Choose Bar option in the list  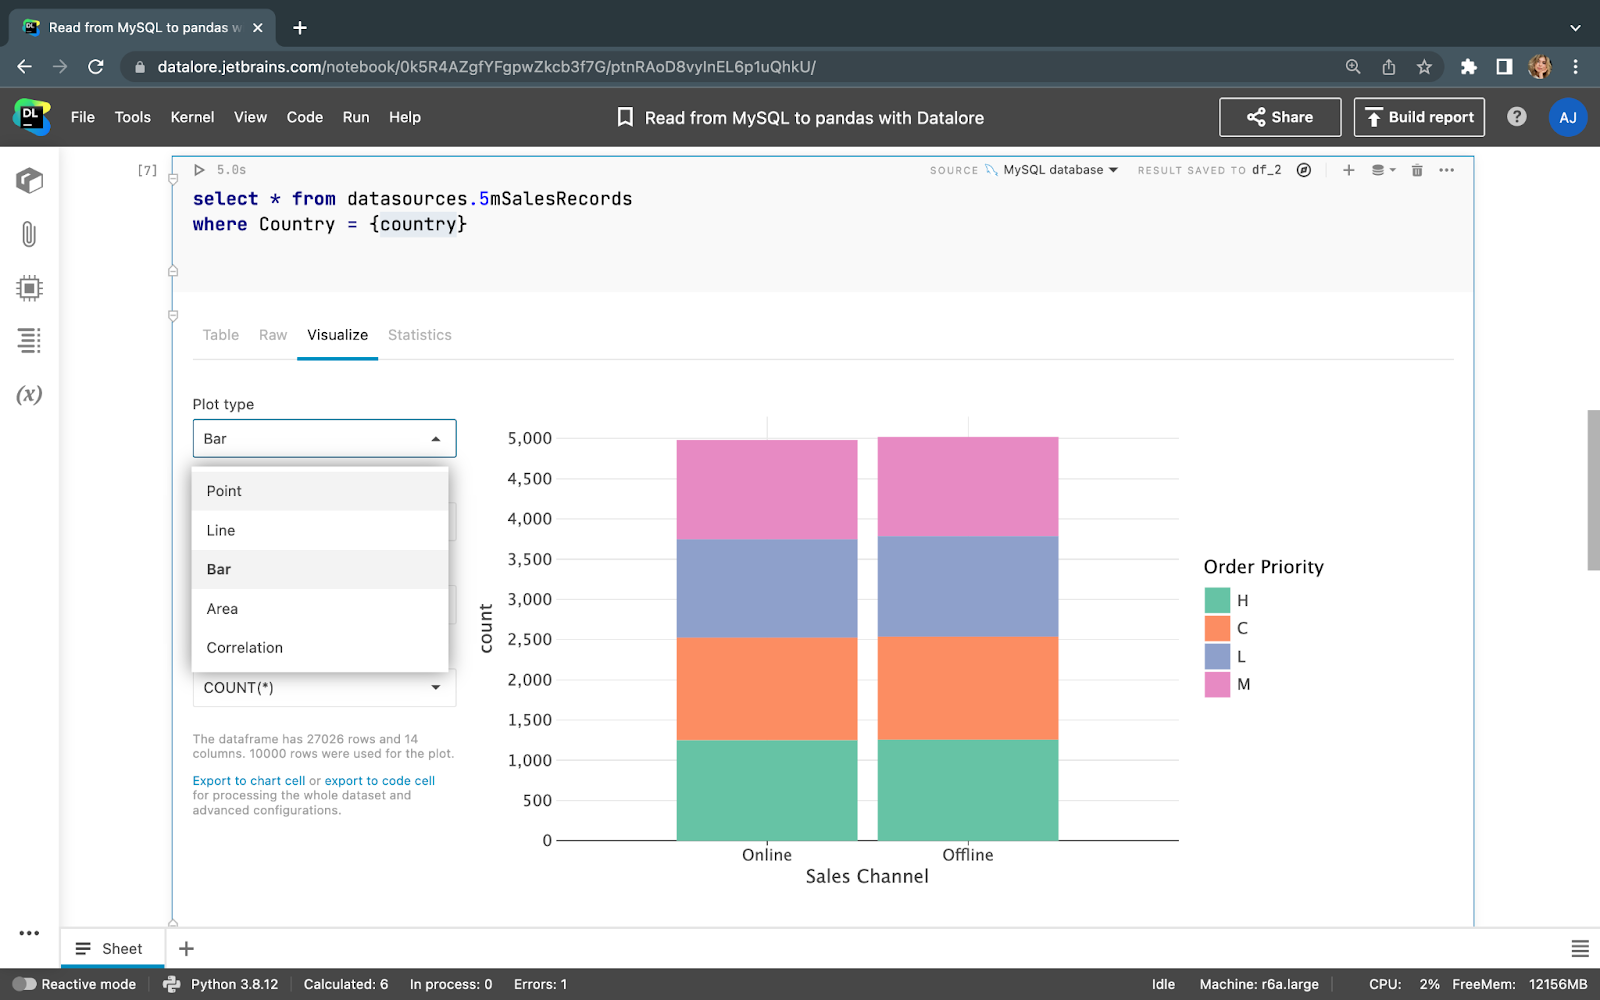(x=320, y=570)
